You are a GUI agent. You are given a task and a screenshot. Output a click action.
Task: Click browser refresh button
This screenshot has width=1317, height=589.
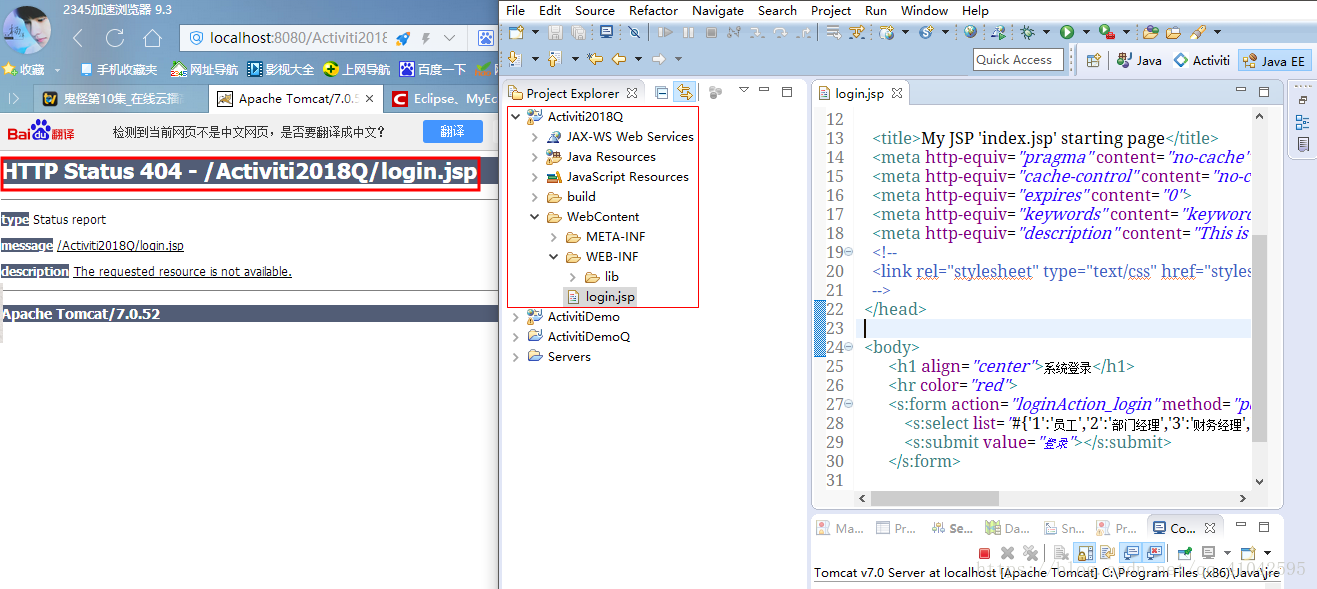[x=115, y=38]
